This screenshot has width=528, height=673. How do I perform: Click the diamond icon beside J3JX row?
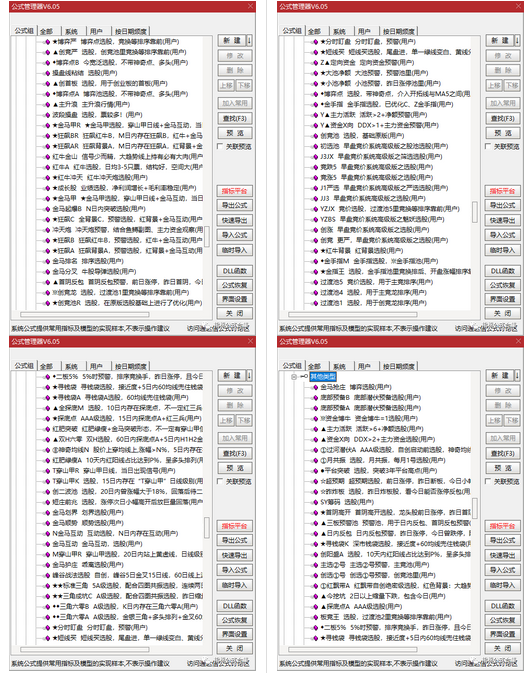pos(316,157)
